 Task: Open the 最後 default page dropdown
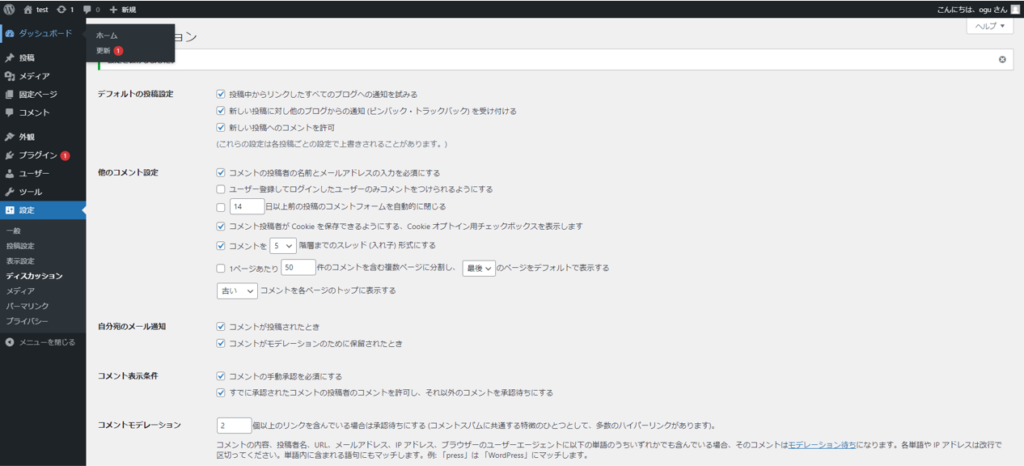click(479, 268)
